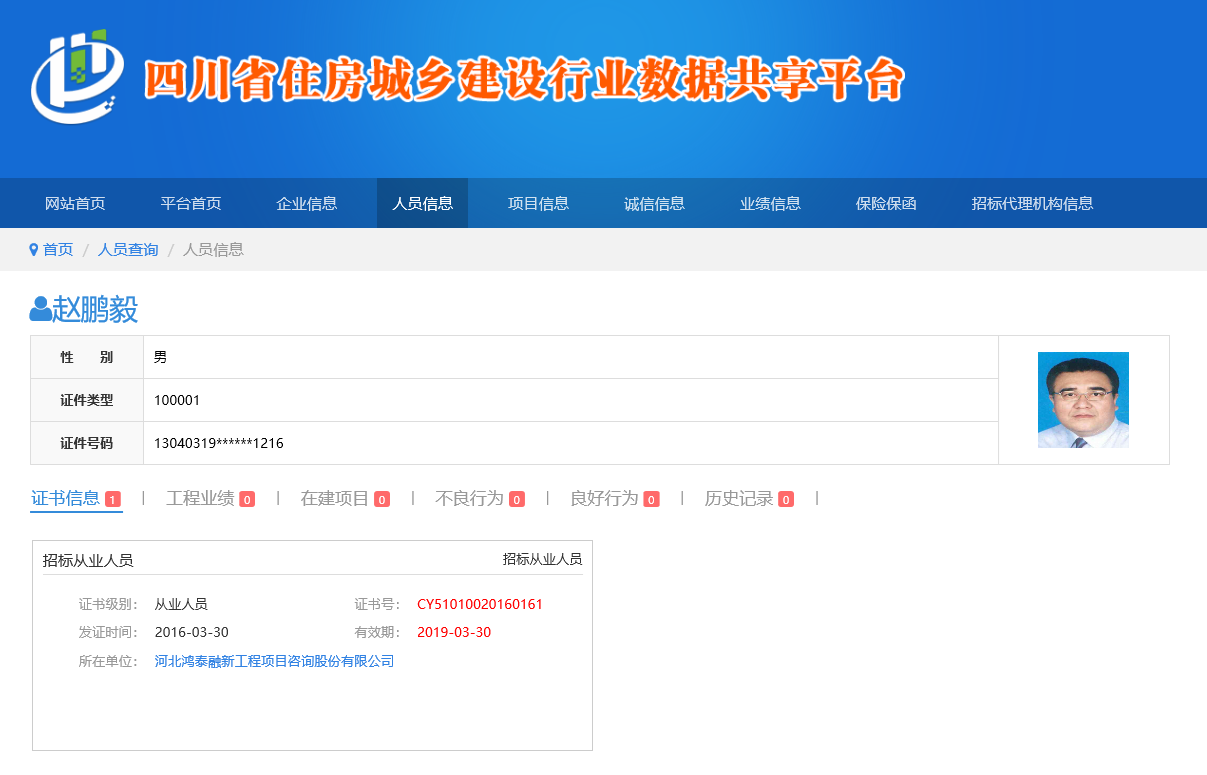Navigate to 诚信信息 in the top menu
Viewport: 1207px width, 775px height.
tap(654, 203)
